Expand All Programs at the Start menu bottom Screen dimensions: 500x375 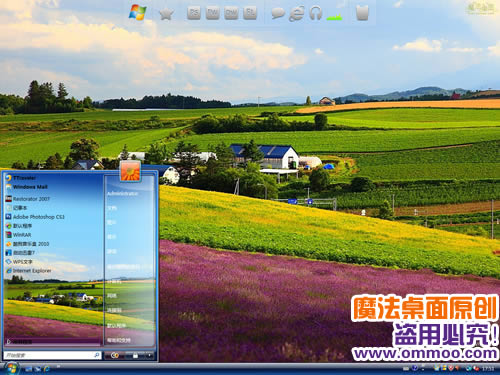pos(20,342)
